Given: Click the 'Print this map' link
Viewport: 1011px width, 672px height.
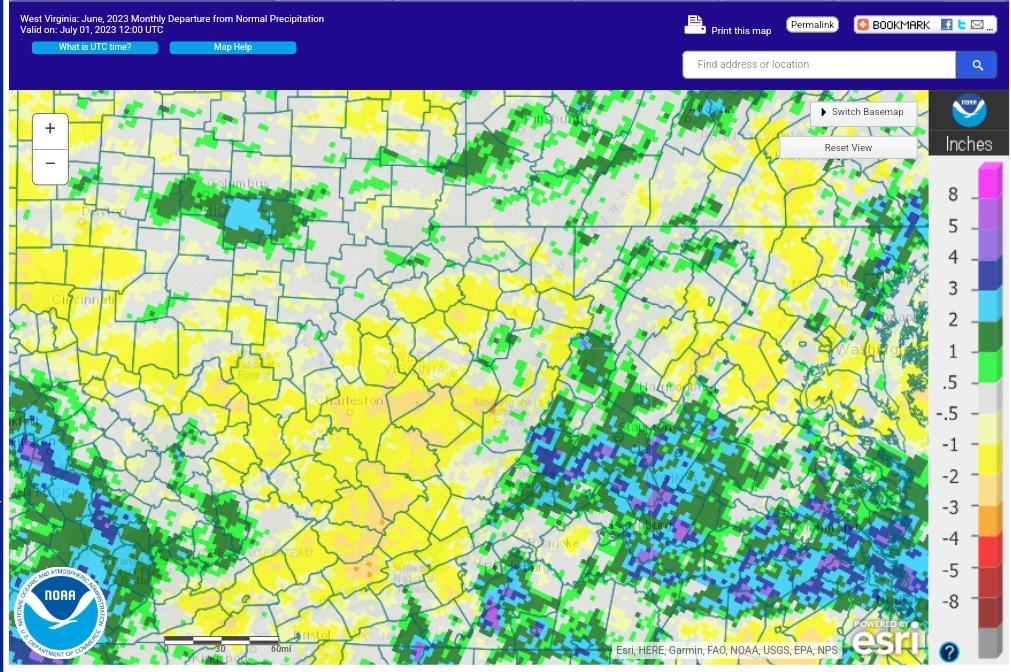Looking at the screenshot, I should pyautogui.click(x=741, y=30).
